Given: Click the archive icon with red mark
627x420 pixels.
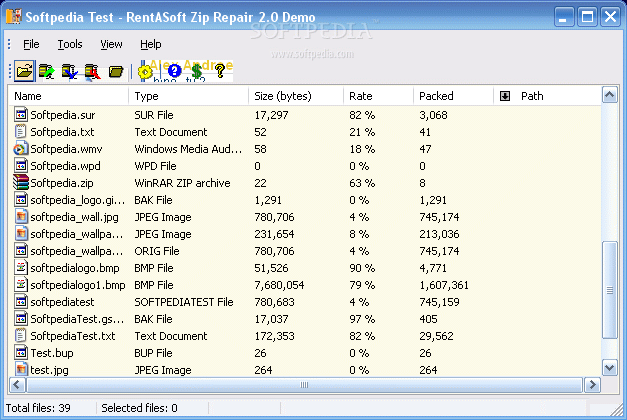Looking at the screenshot, I should coord(92,72).
